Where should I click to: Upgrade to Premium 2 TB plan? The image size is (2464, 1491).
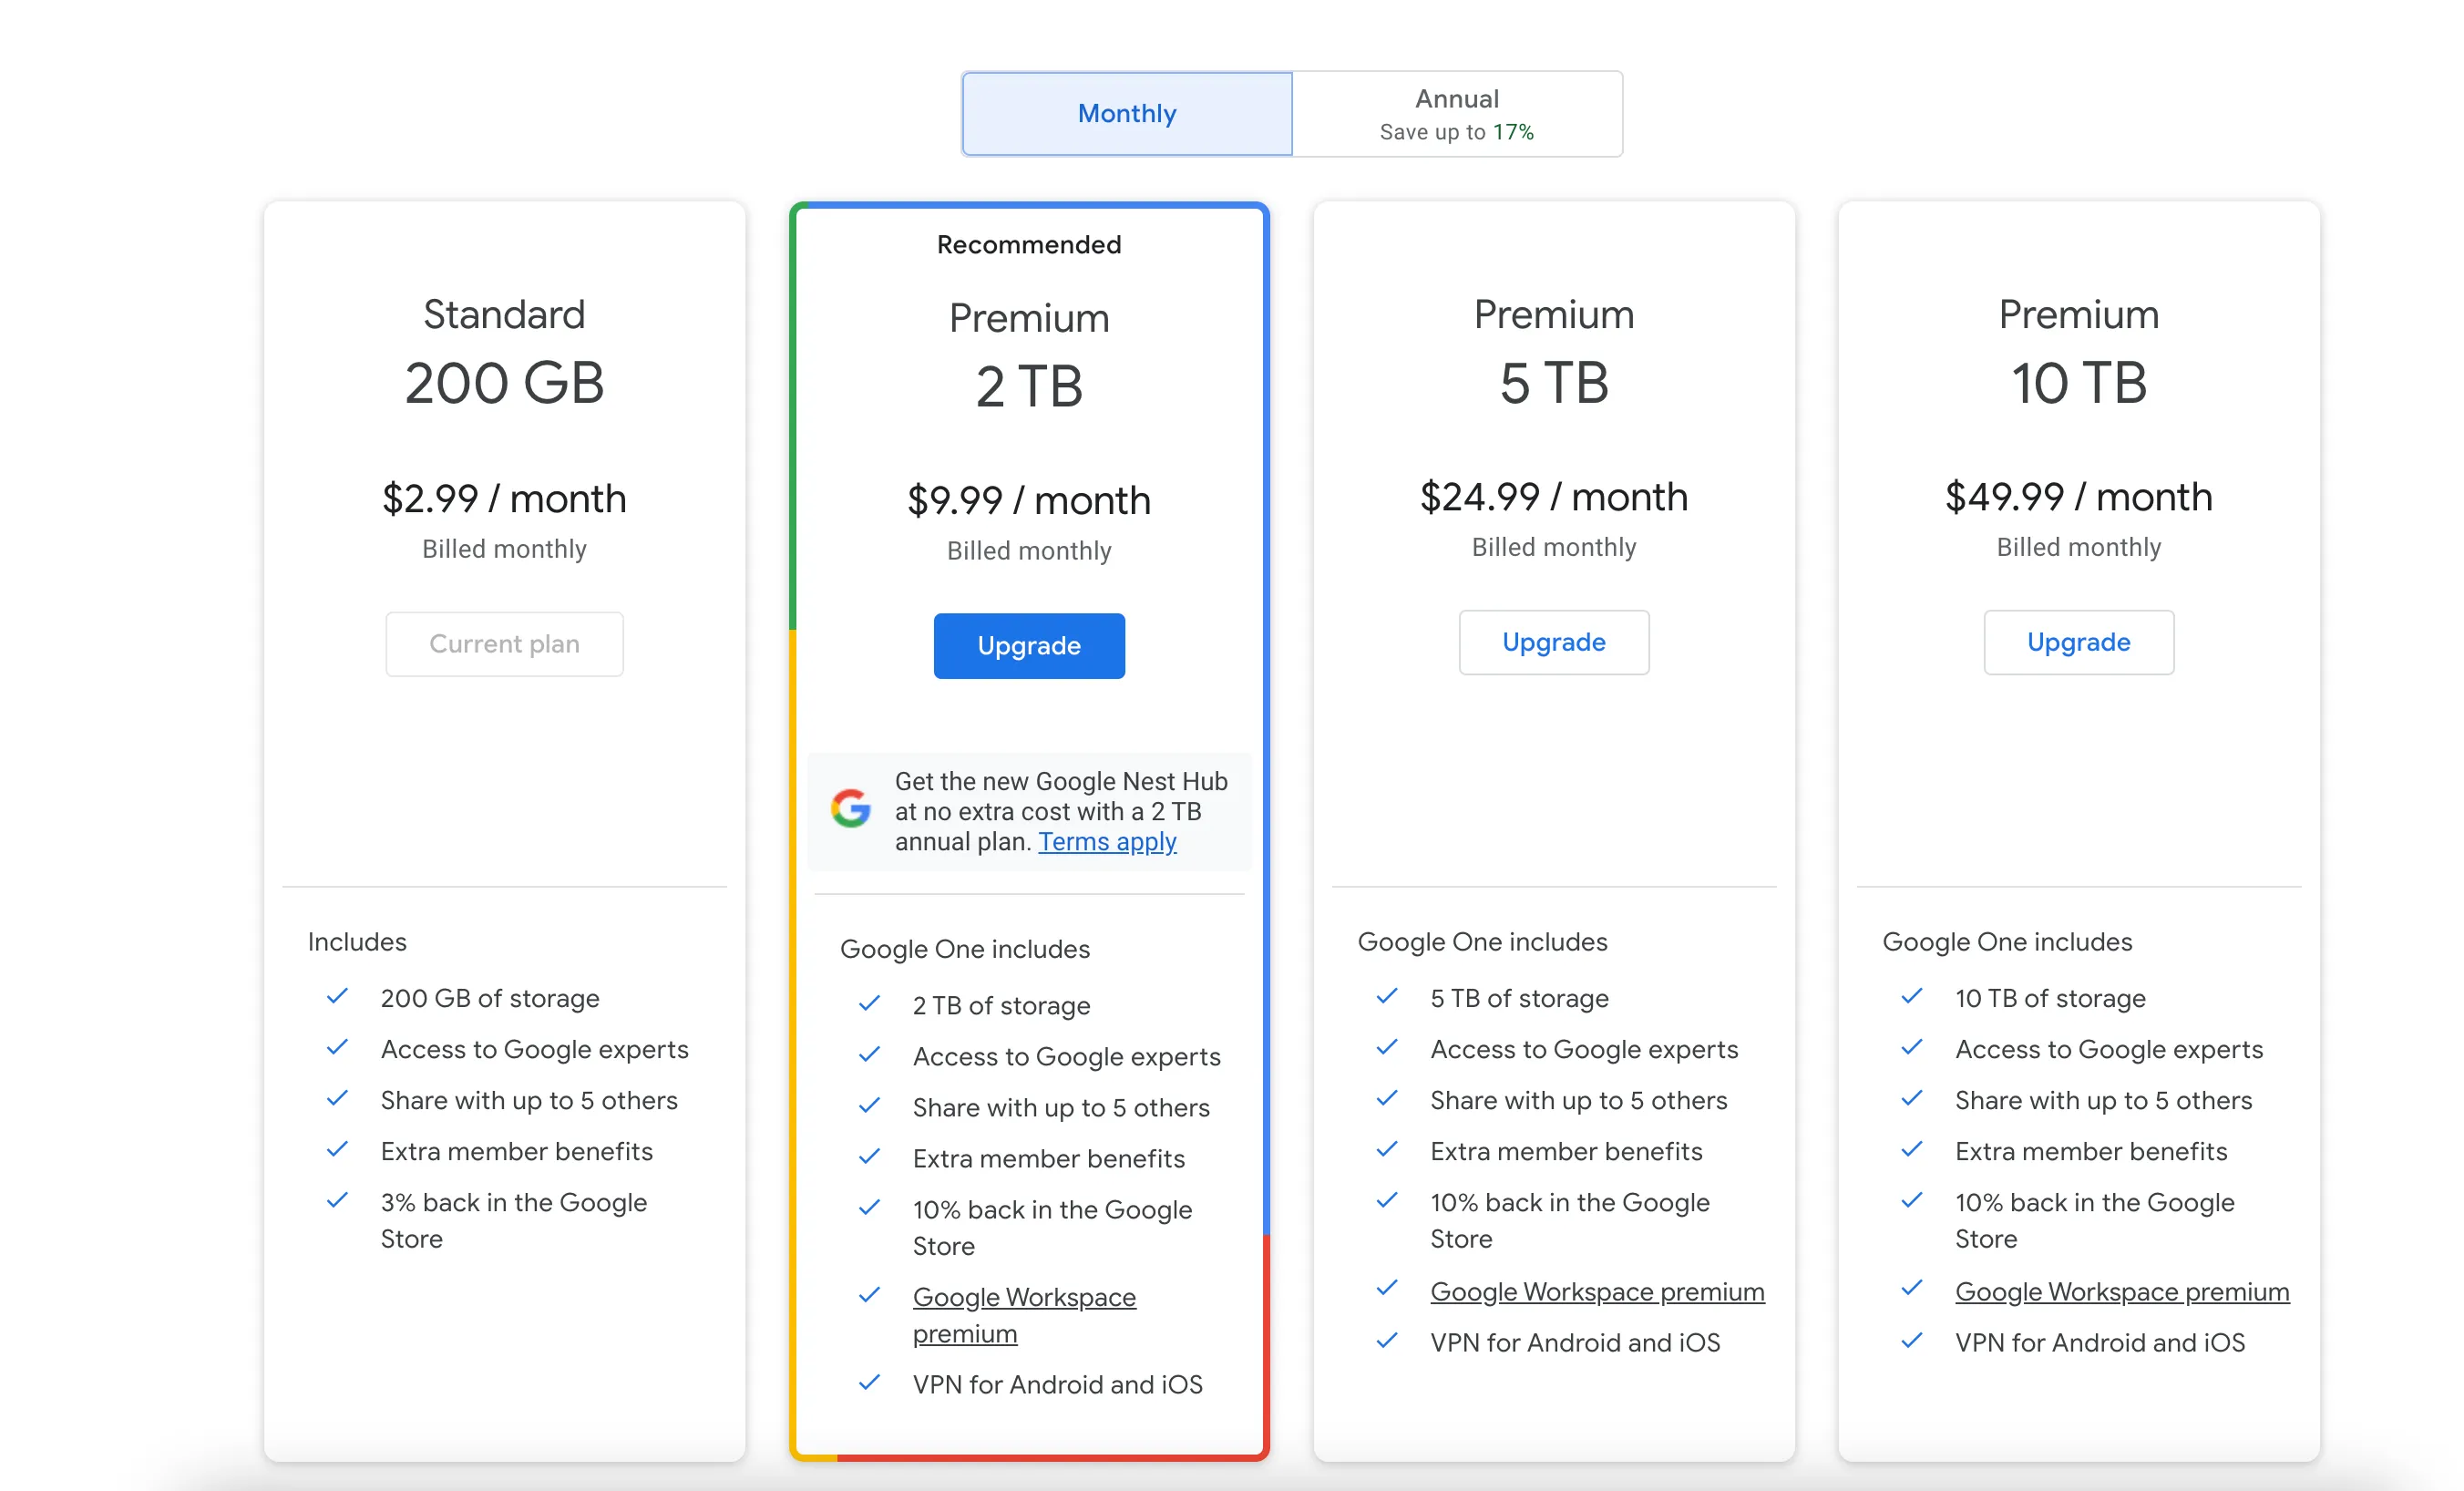pyautogui.click(x=1029, y=646)
